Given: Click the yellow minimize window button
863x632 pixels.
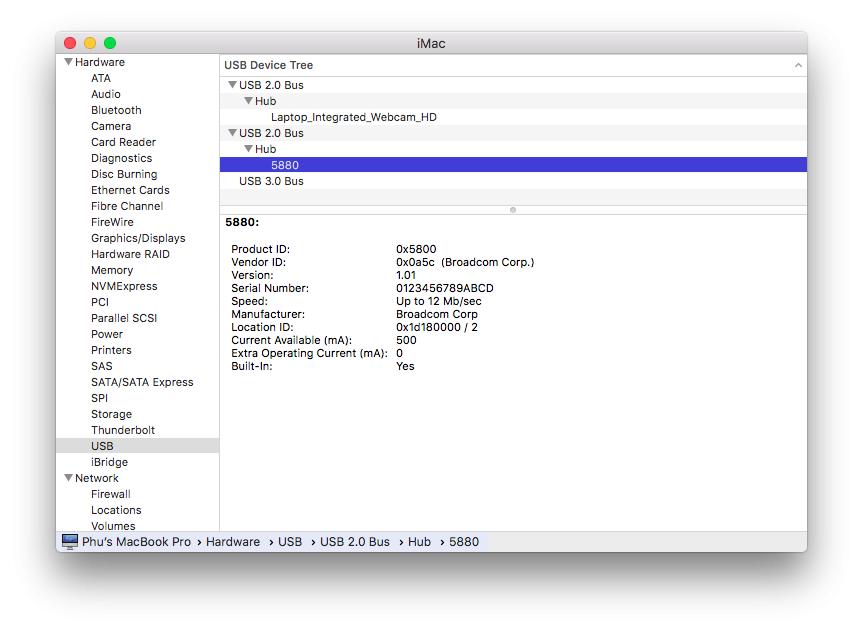Looking at the screenshot, I should coord(90,43).
